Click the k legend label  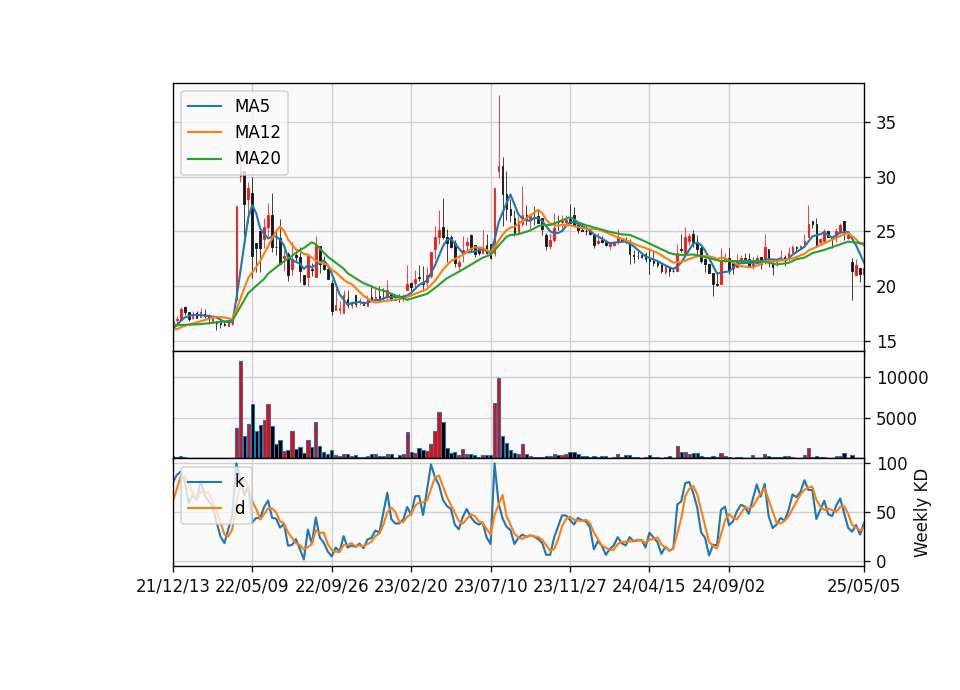[x=239, y=481]
